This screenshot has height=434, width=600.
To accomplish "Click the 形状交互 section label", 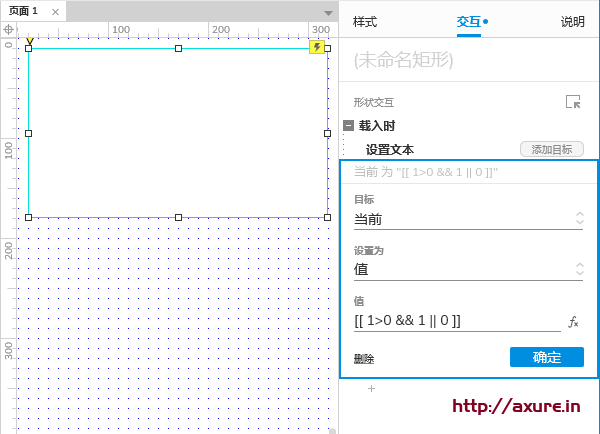I will tap(373, 103).
